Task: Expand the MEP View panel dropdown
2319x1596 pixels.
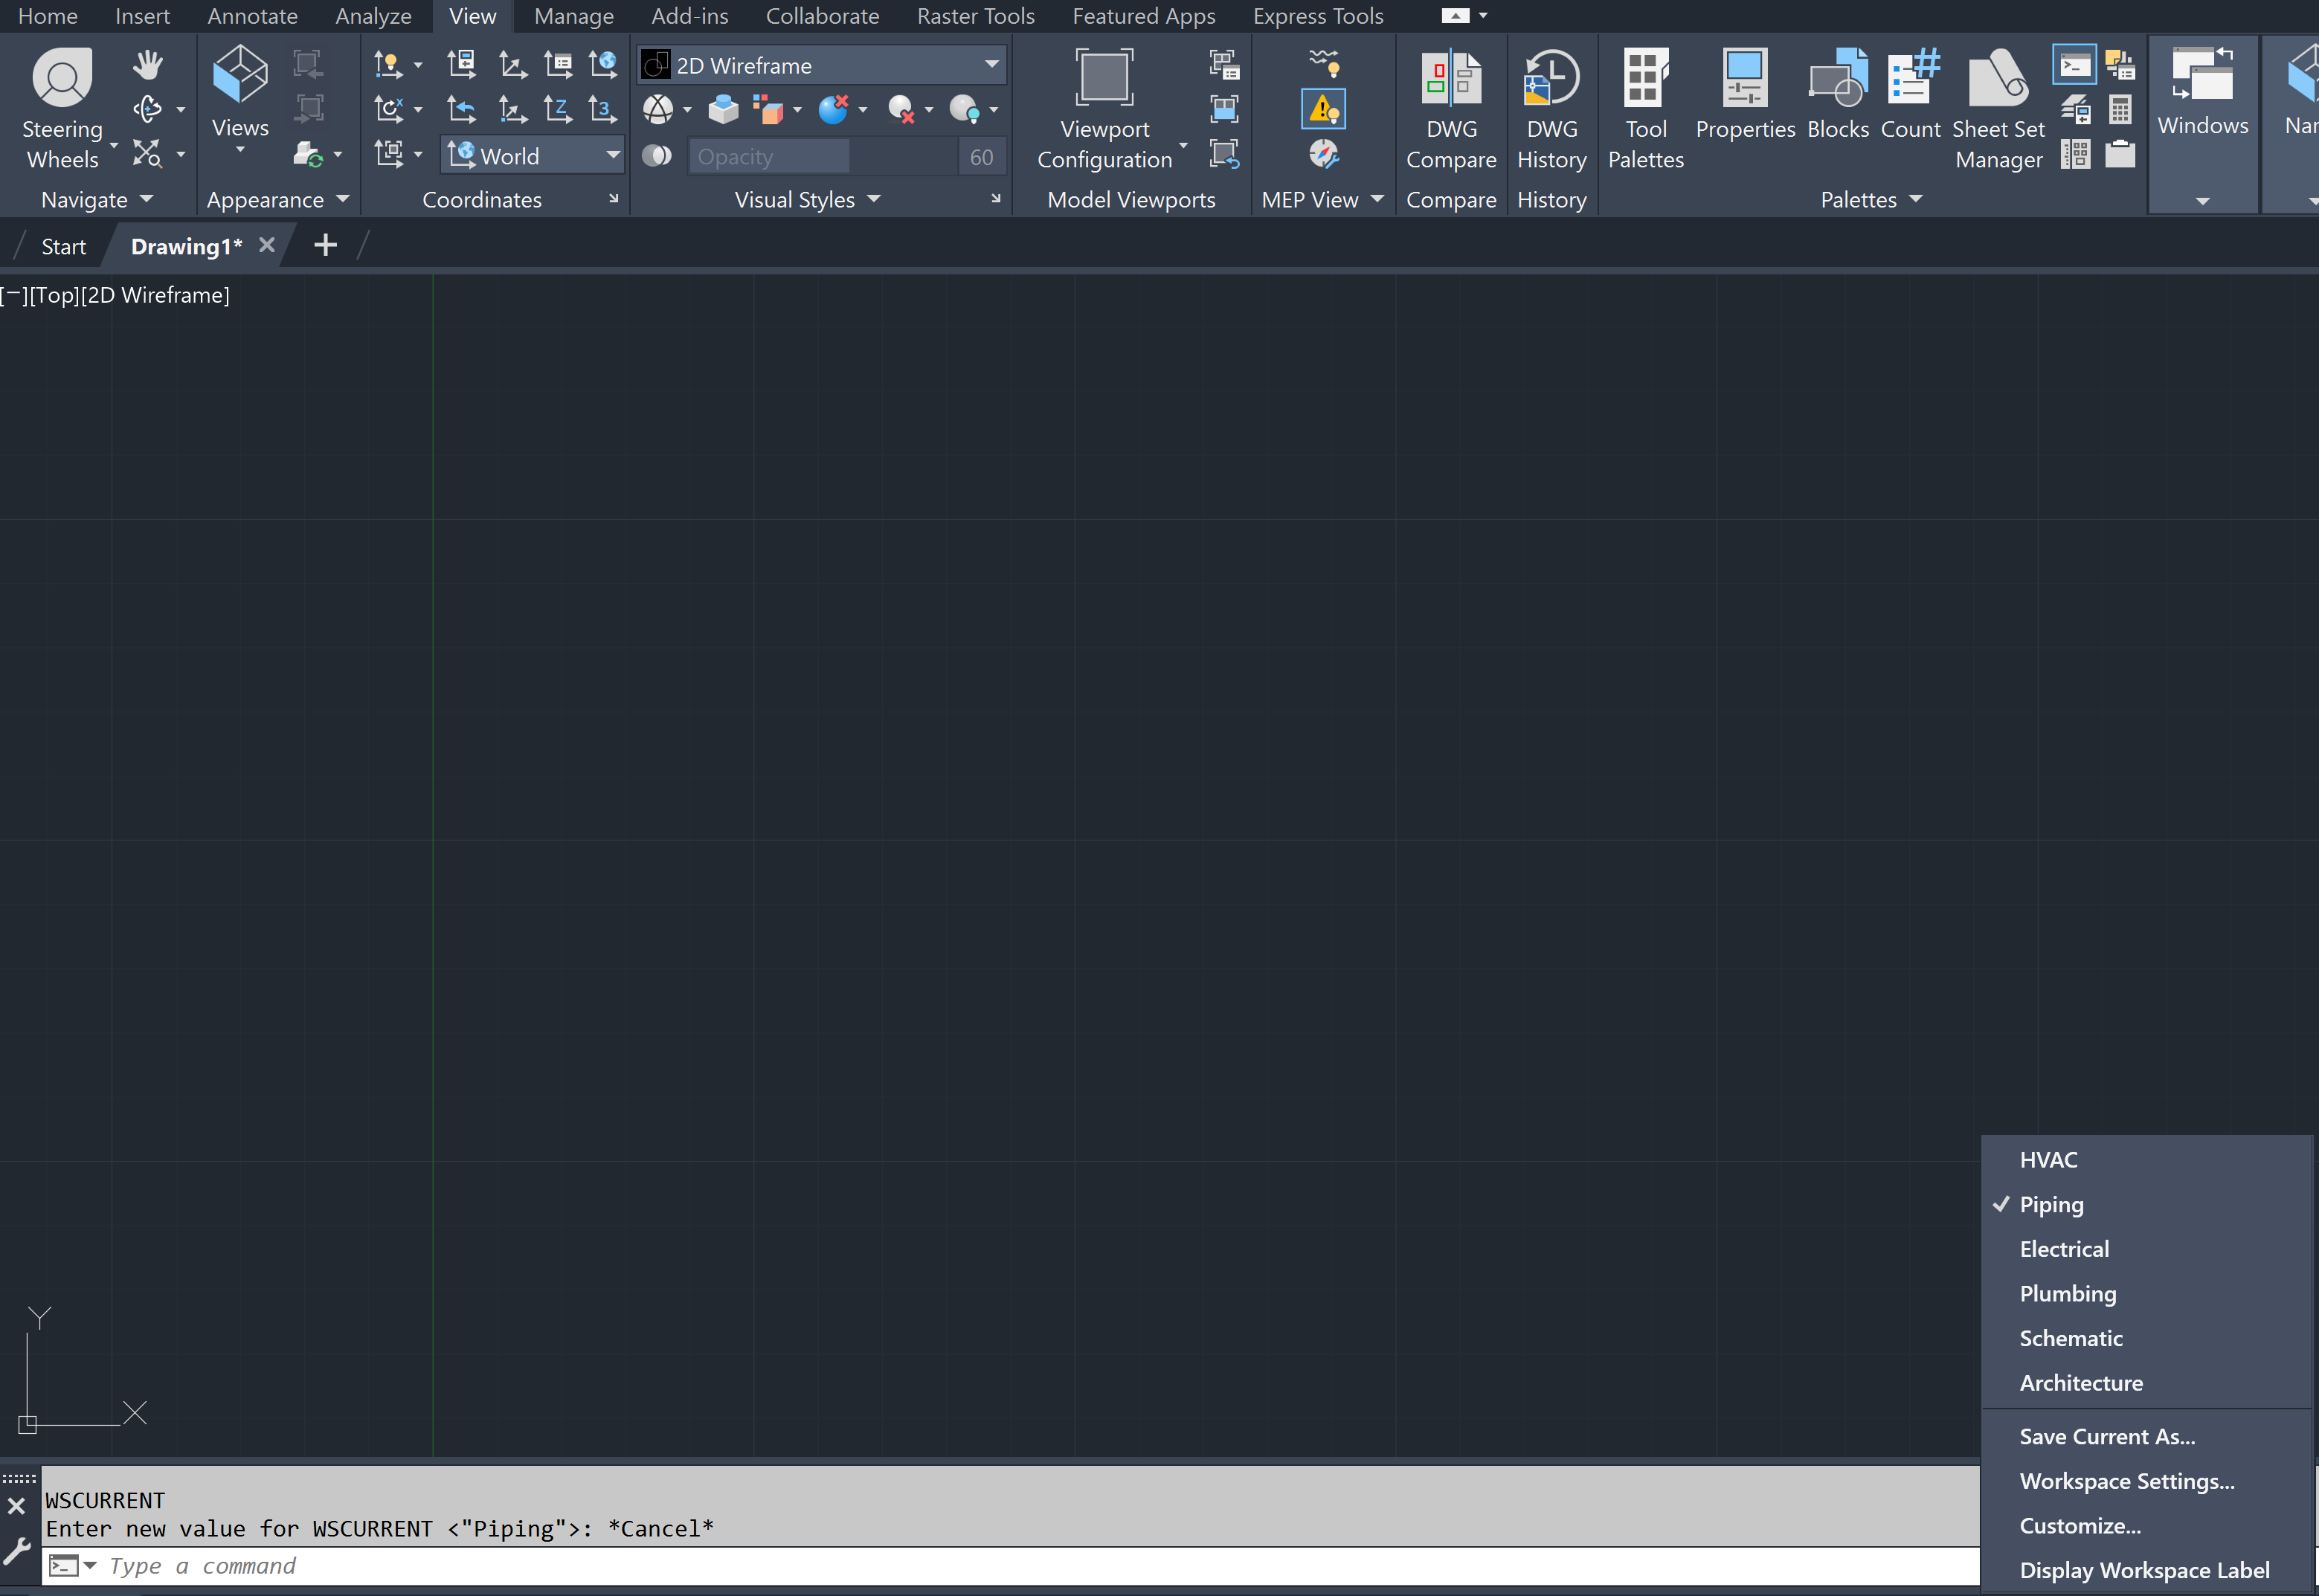Action: pos(1378,199)
